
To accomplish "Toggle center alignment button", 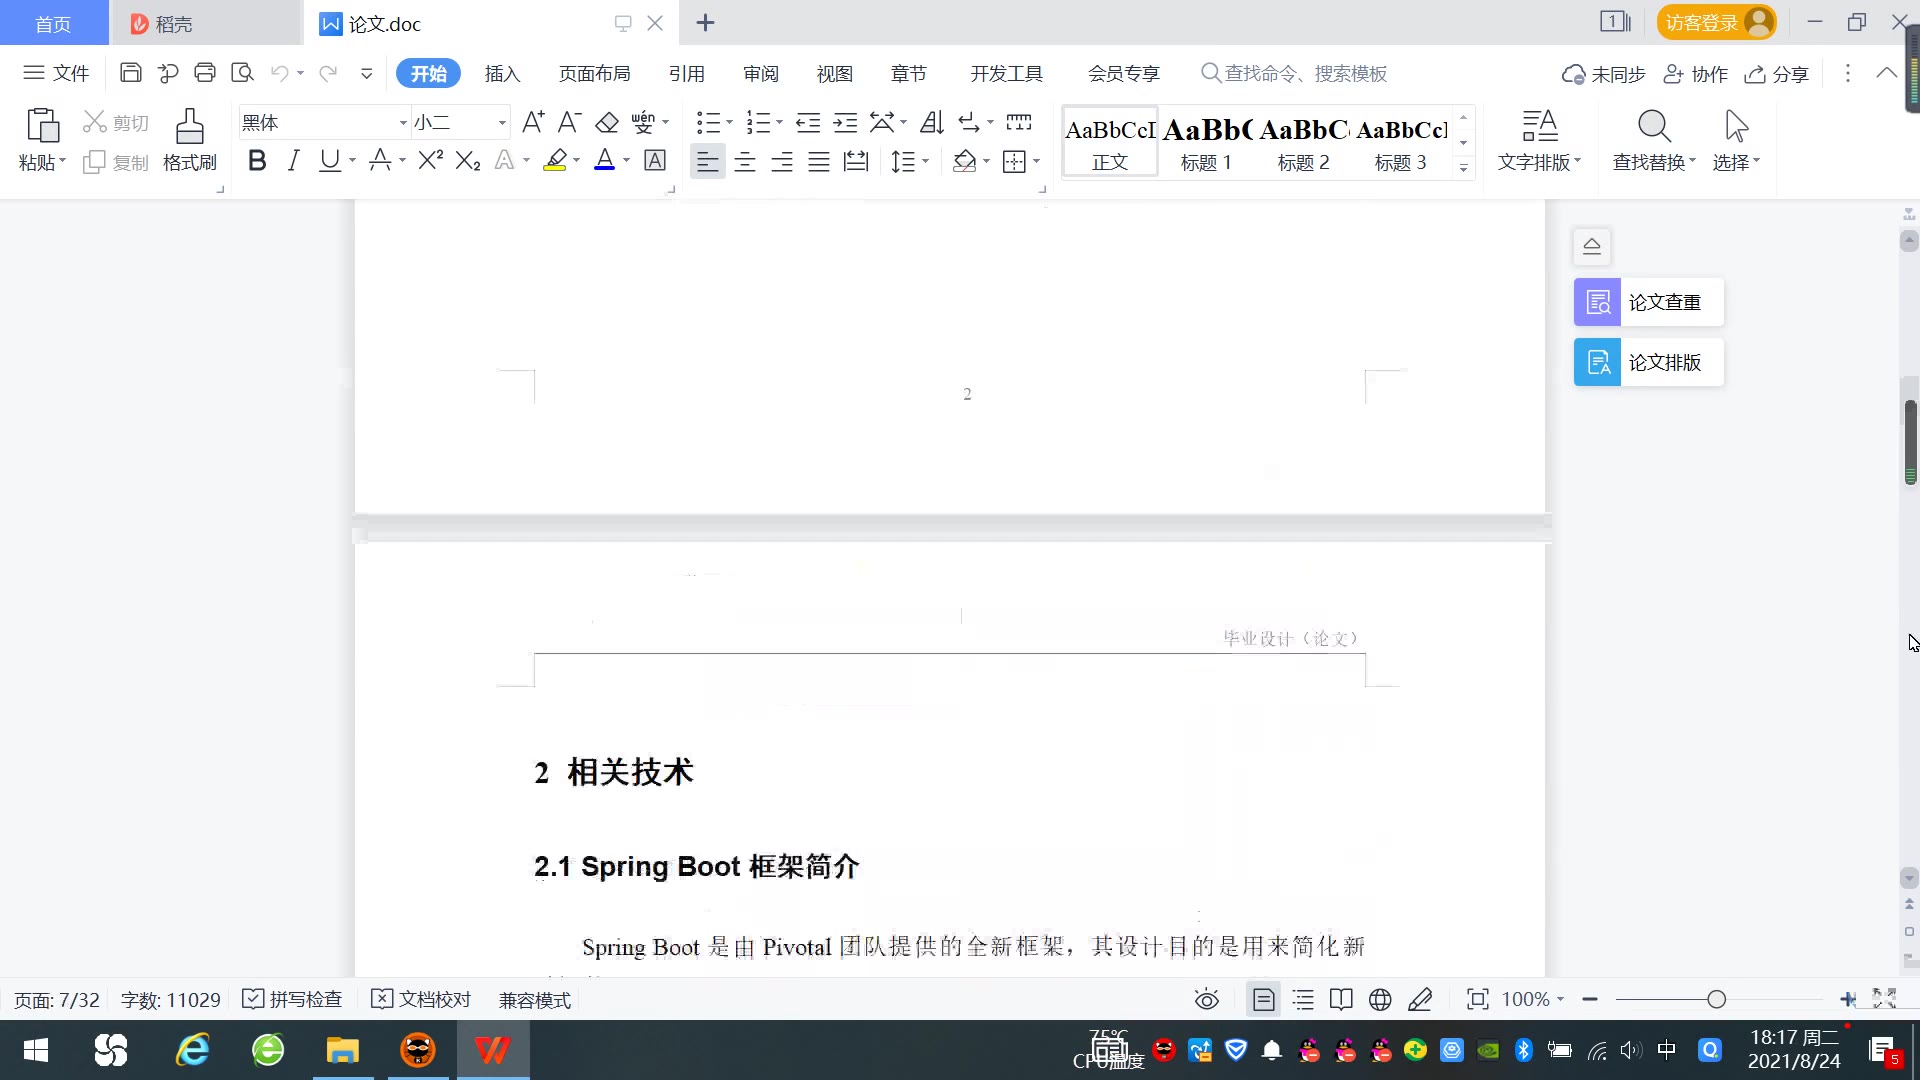I will pos(745,161).
